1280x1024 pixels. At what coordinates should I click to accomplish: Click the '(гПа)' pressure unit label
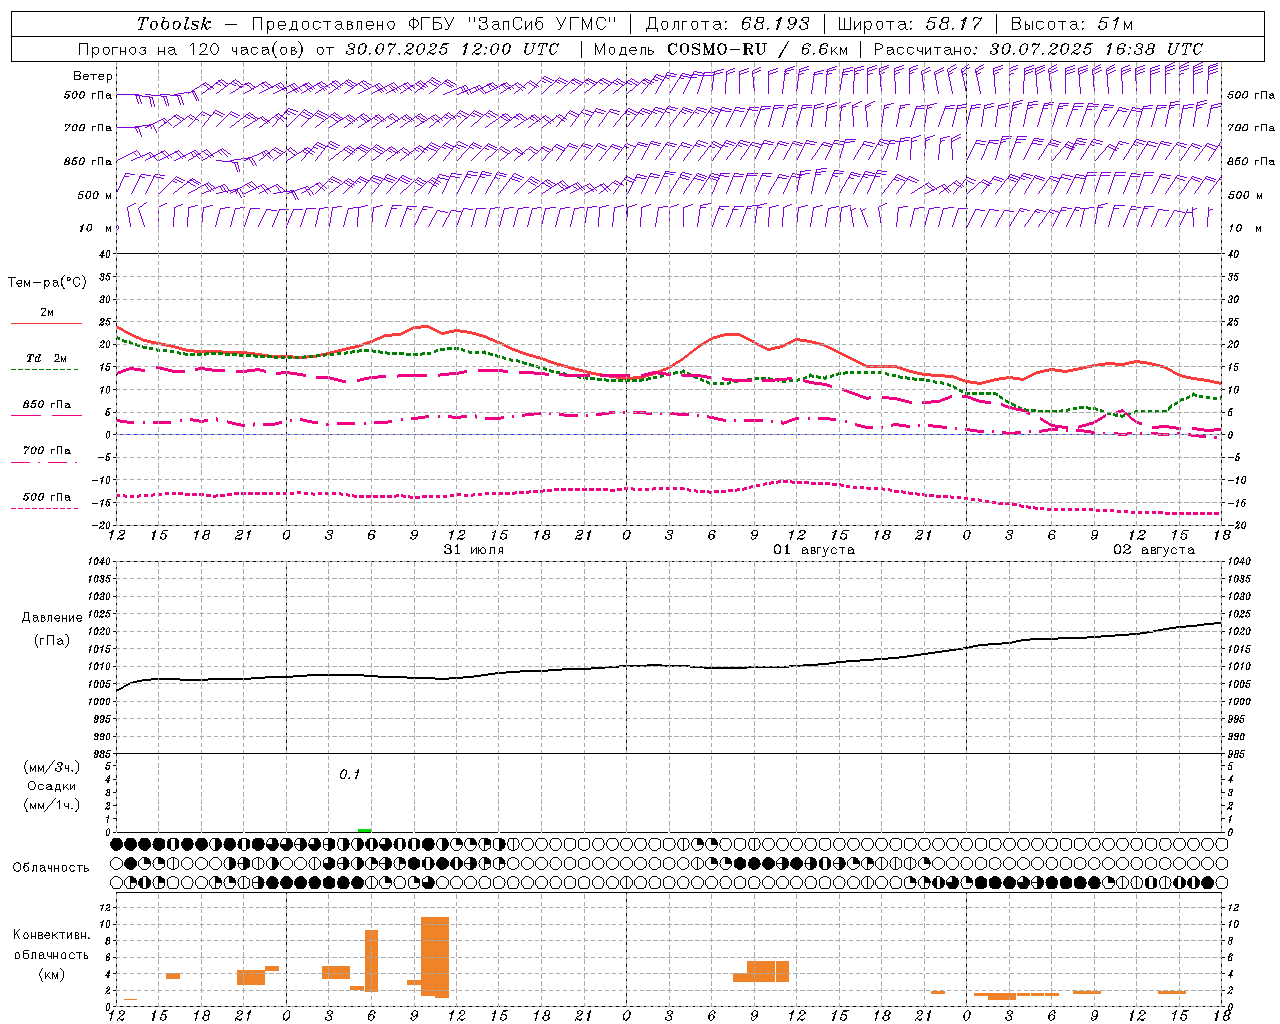52,641
